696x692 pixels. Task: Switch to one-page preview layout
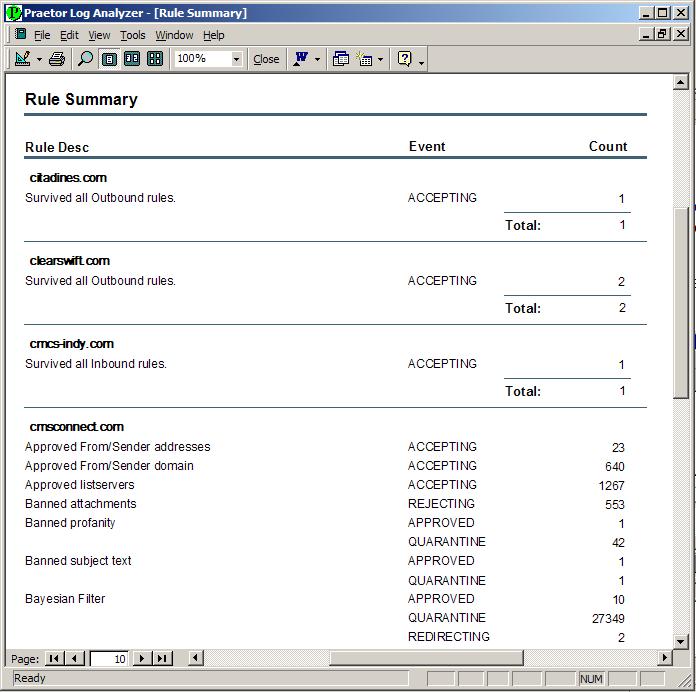point(109,59)
